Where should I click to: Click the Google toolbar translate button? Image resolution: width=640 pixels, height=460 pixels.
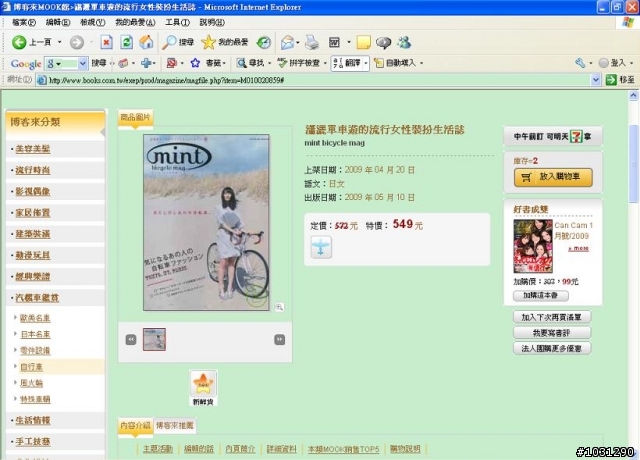tap(347, 63)
